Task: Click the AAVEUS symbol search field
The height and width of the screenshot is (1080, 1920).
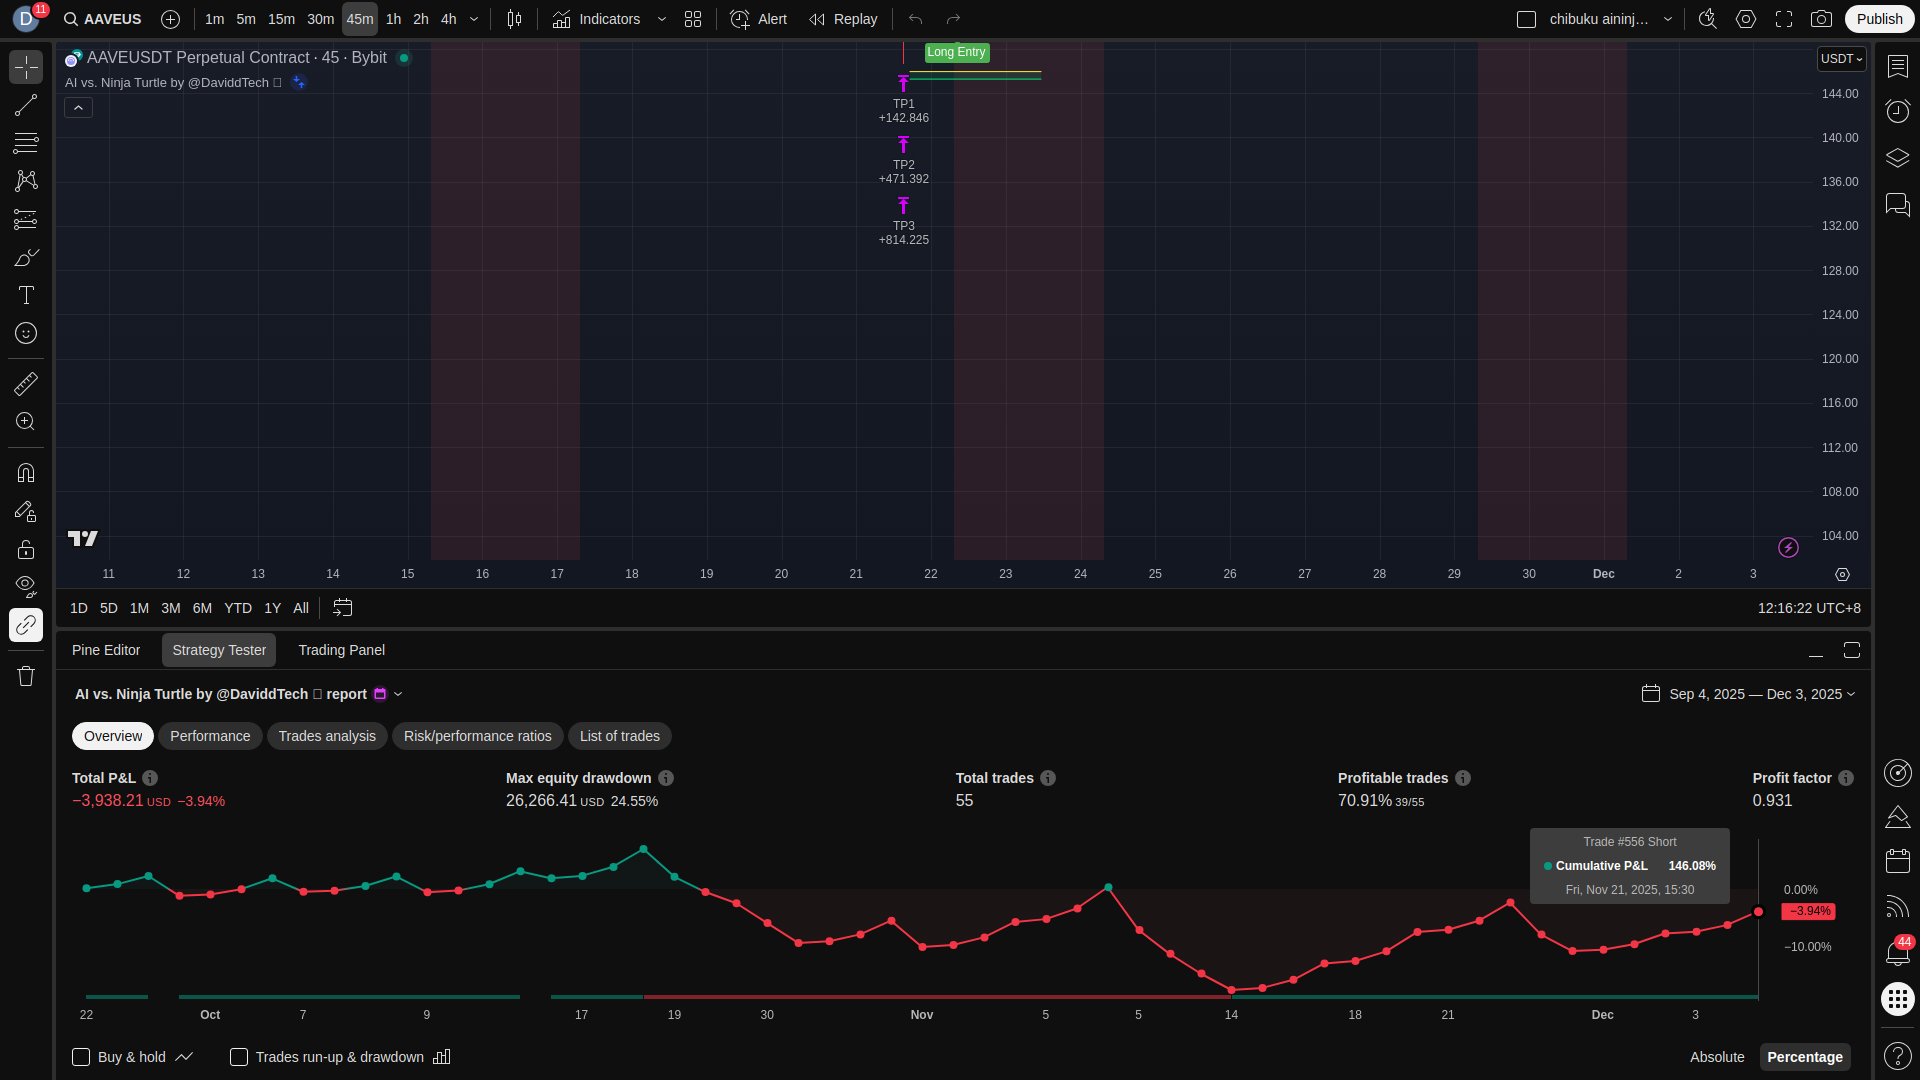Action: (103, 19)
